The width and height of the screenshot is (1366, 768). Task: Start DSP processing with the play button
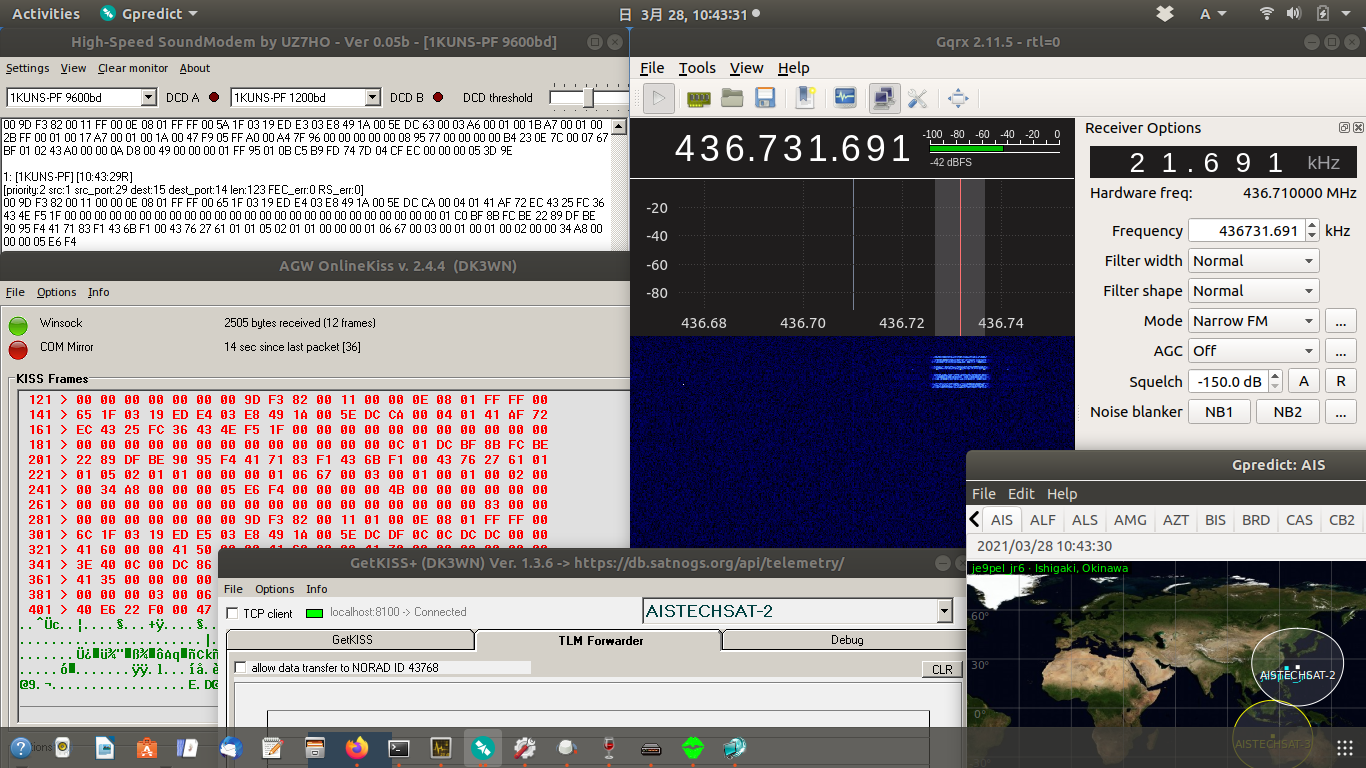coord(658,98)
